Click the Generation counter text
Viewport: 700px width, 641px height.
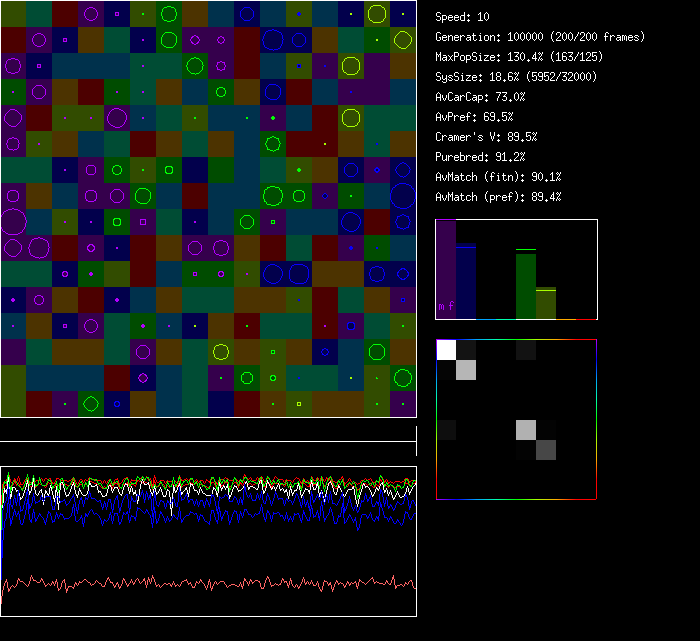540,37
